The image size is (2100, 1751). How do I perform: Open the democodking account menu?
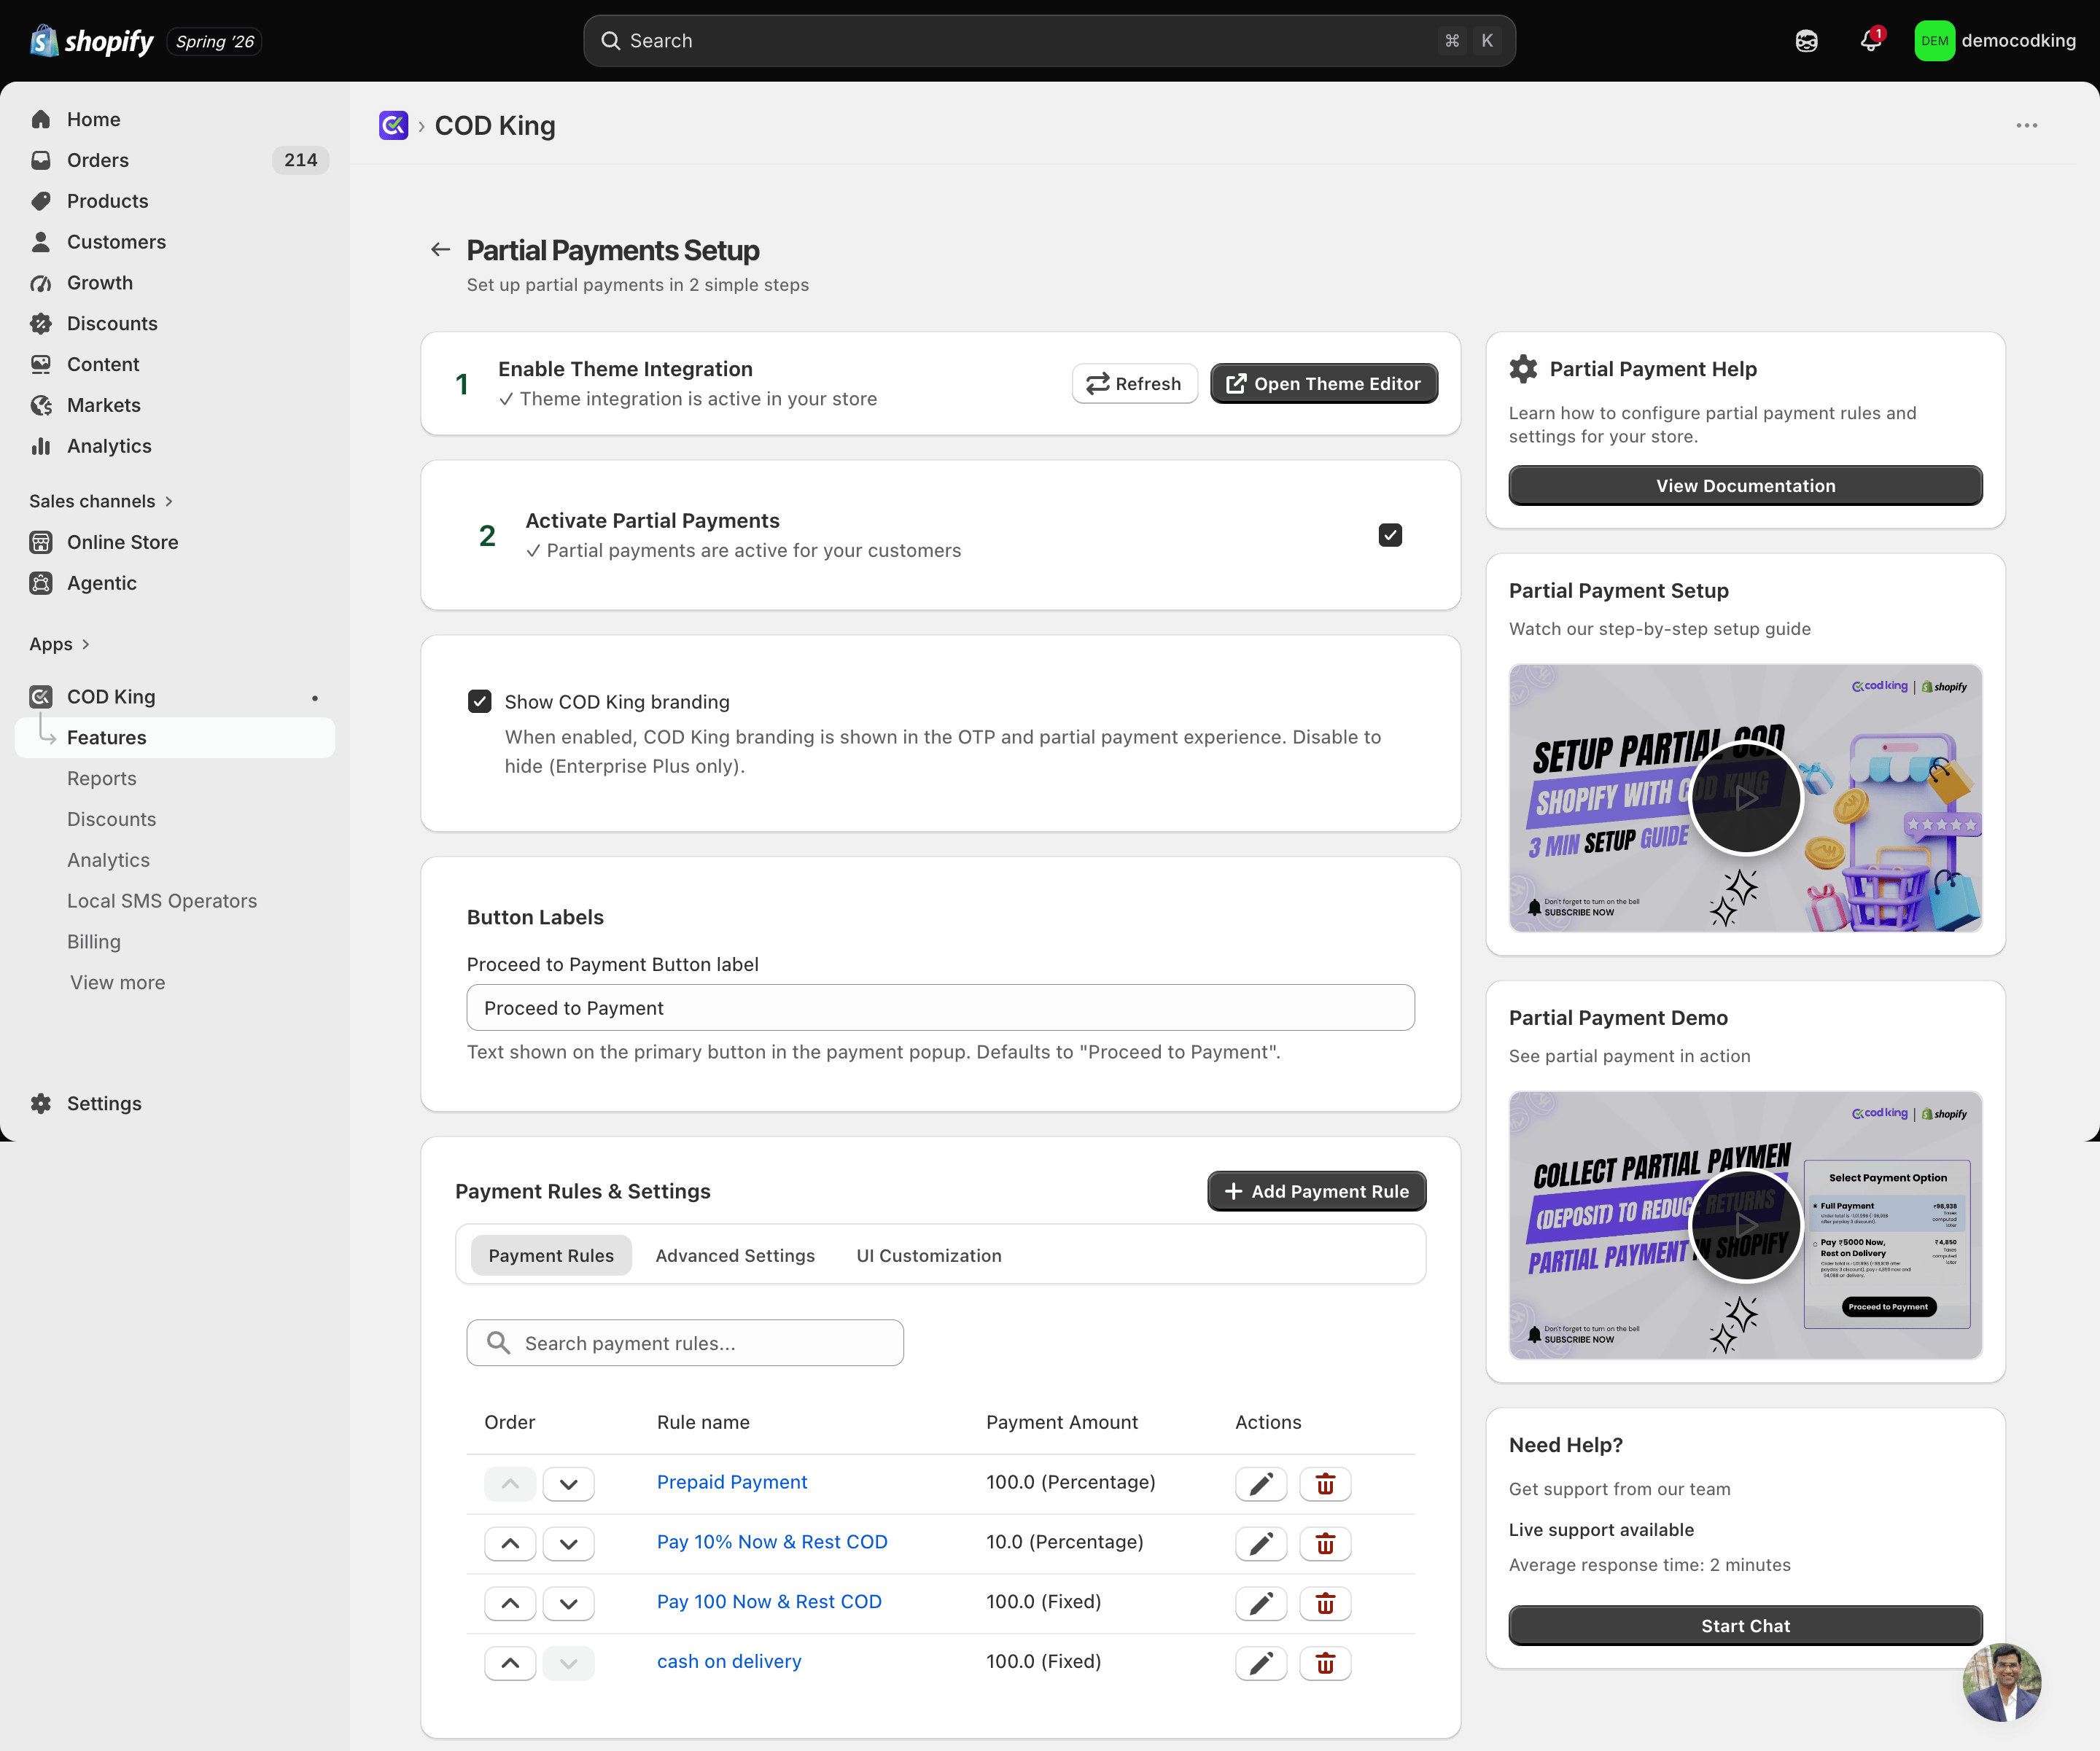(x=1994, y=41)
